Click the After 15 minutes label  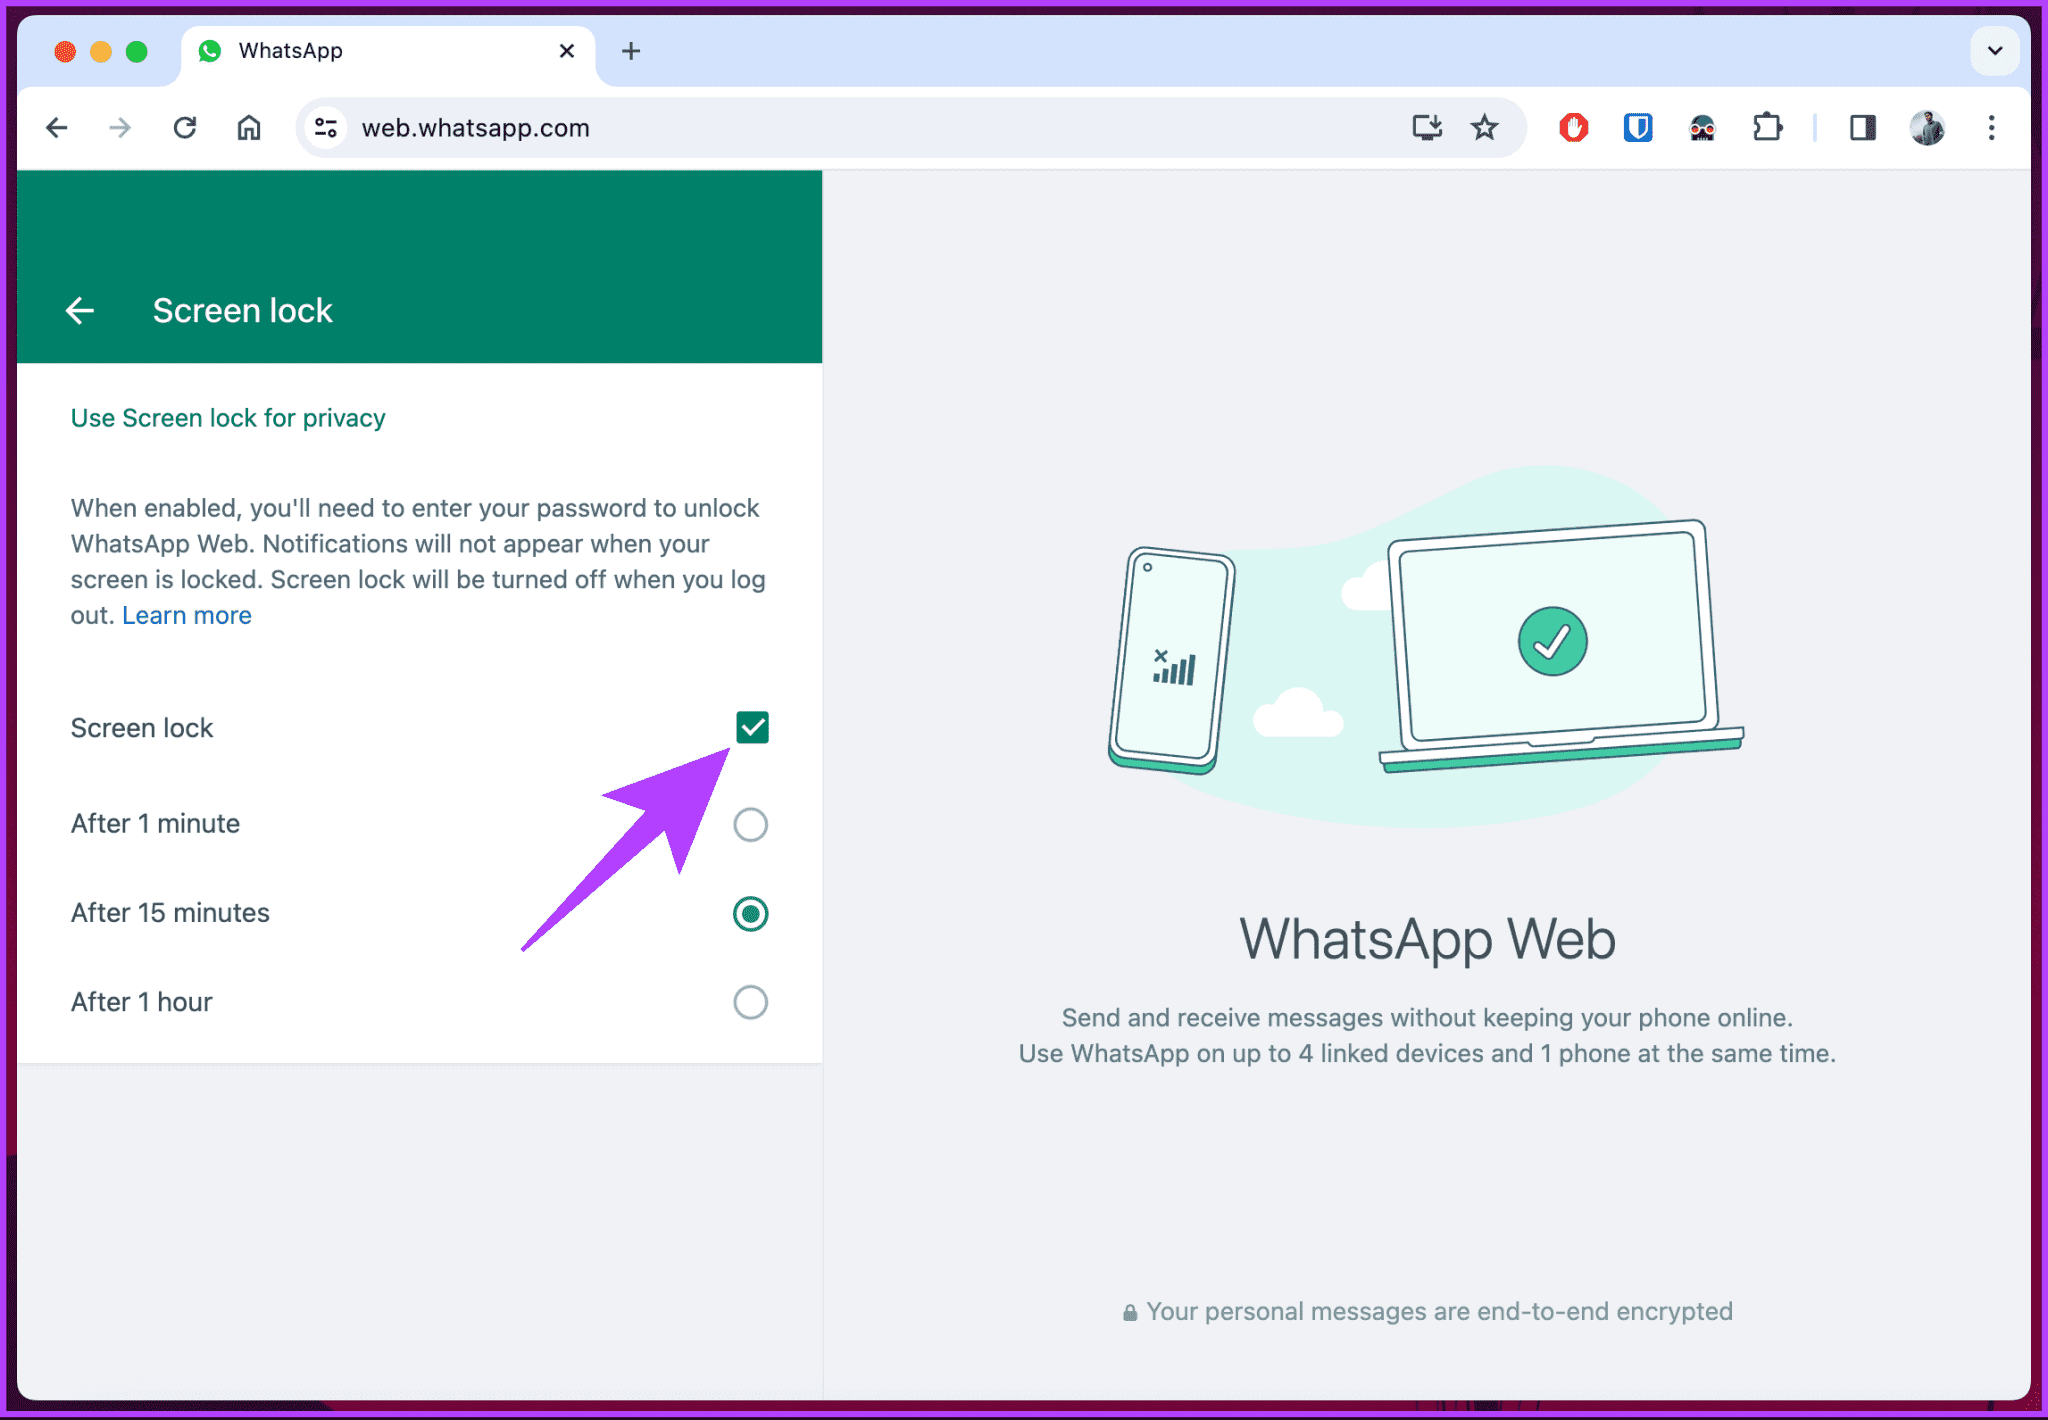click(x=170, y=913)
